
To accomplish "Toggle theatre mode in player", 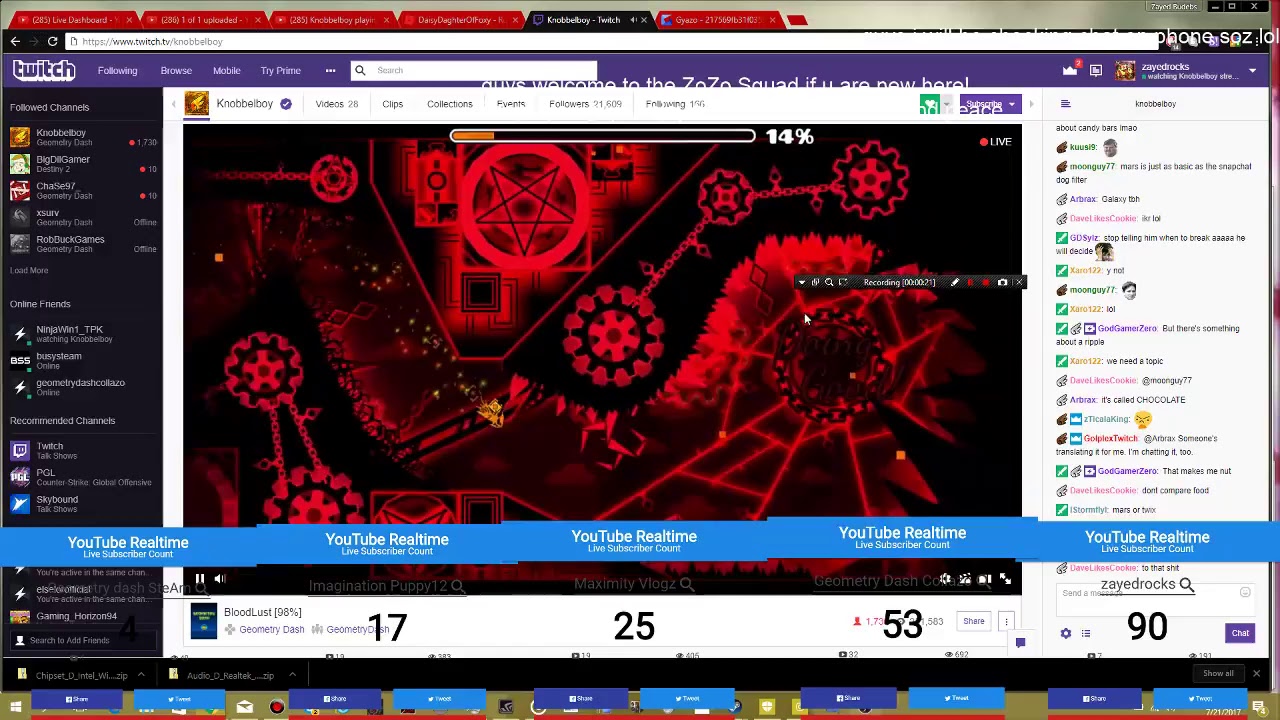I will (984, 579).
